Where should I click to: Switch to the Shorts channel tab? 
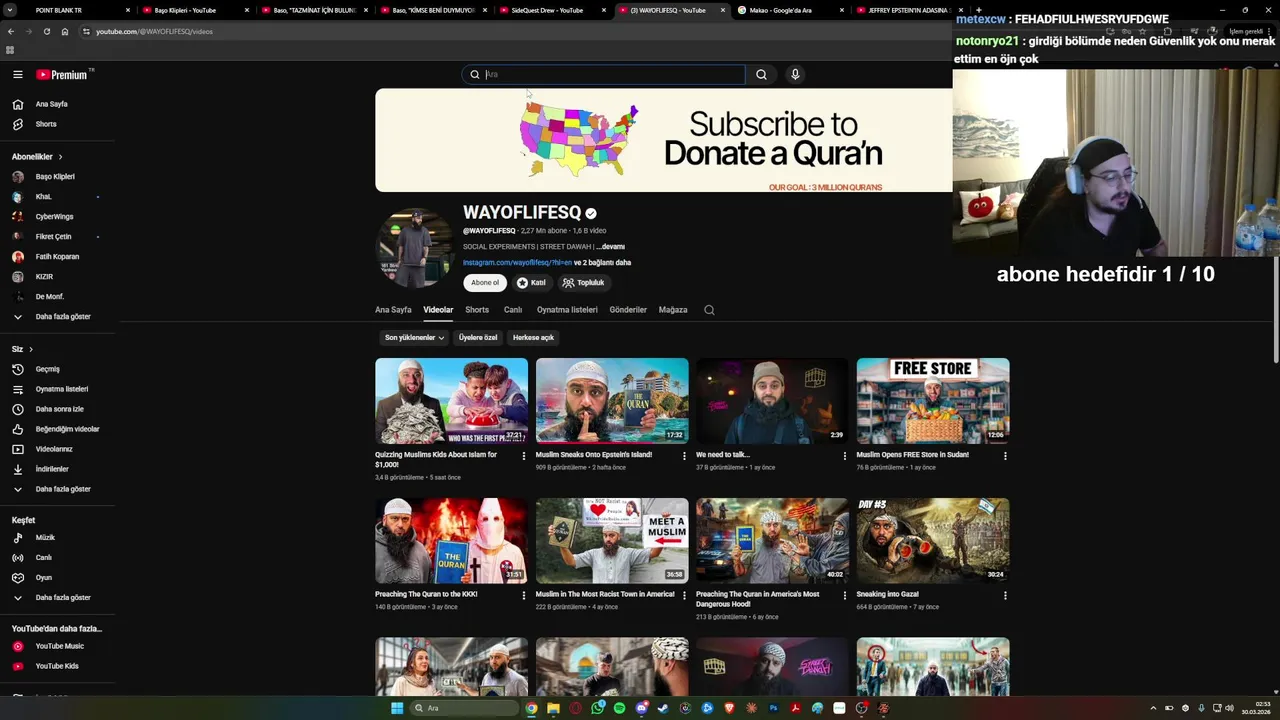point(477,310)
